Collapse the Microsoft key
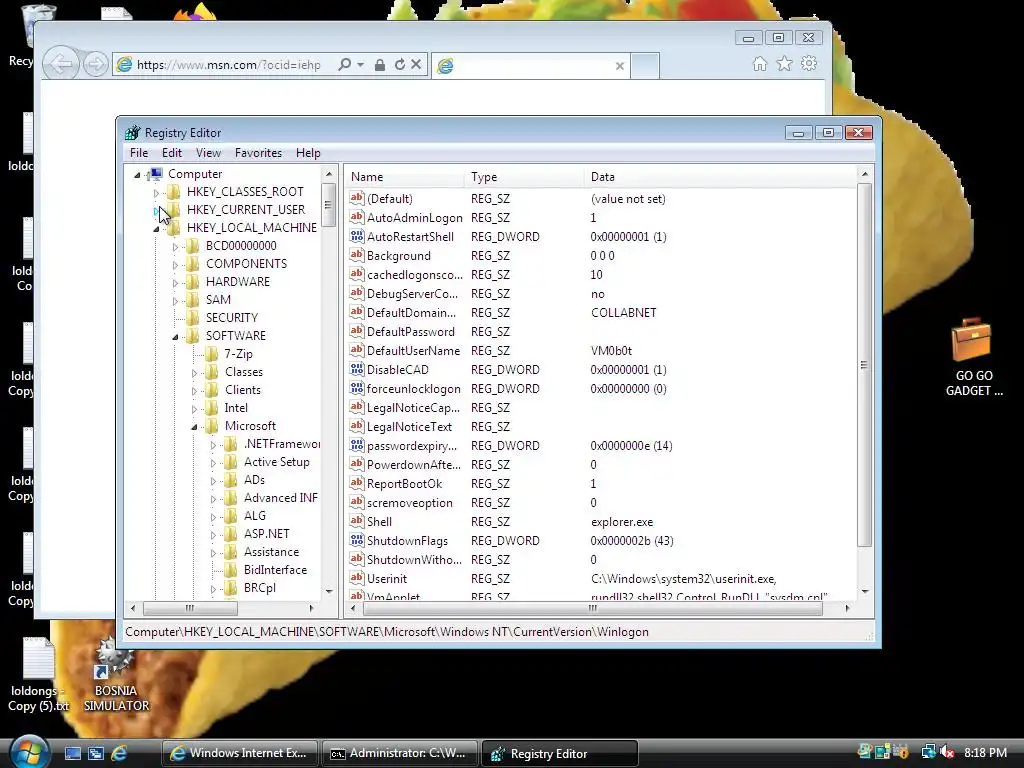 click(194, 427)
